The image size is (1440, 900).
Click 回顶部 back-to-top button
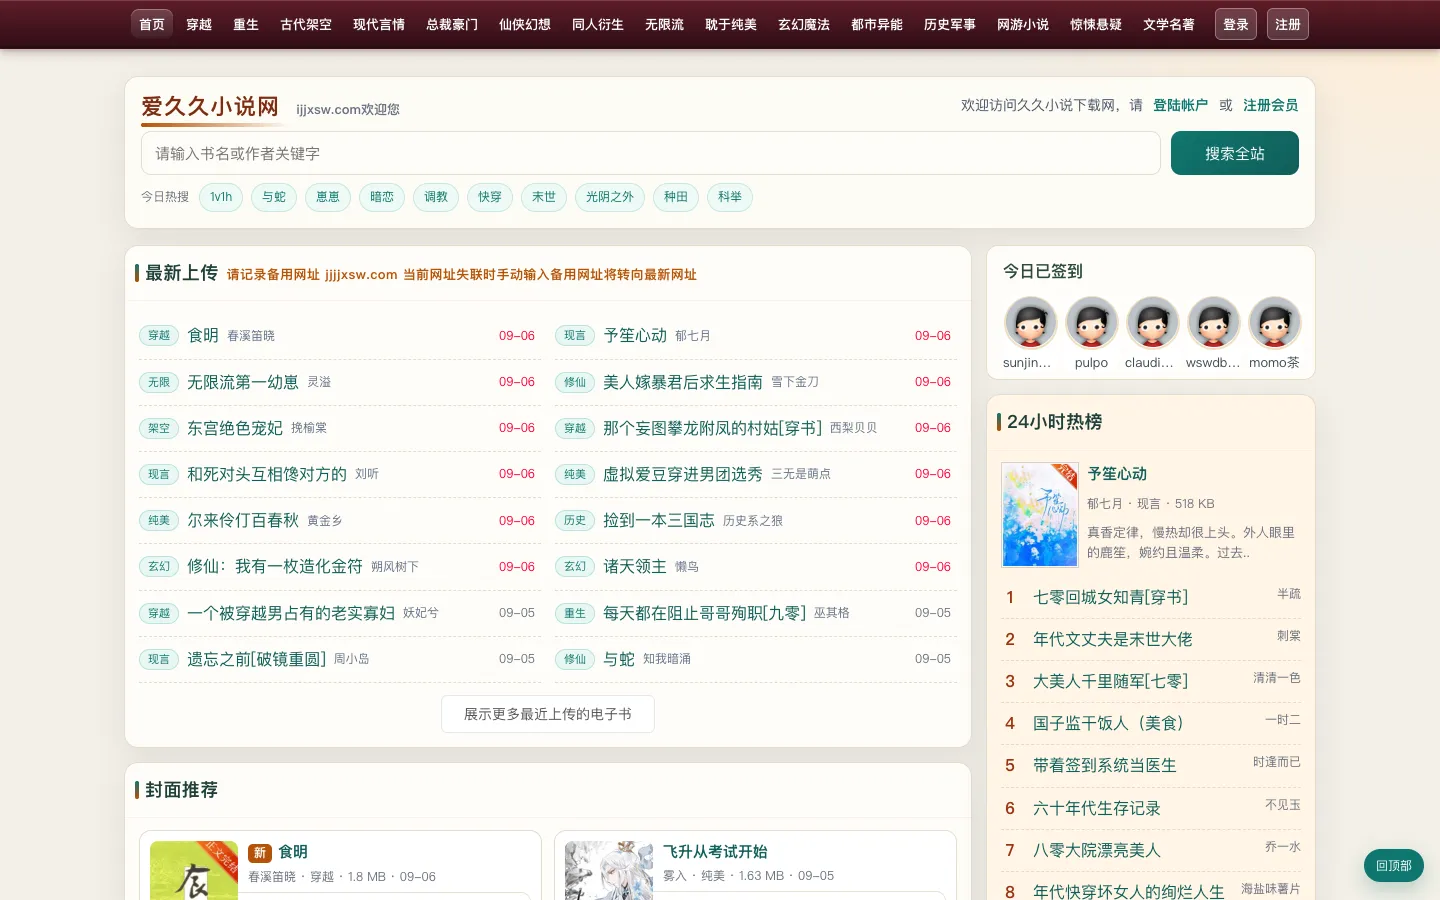(1394, 866)
